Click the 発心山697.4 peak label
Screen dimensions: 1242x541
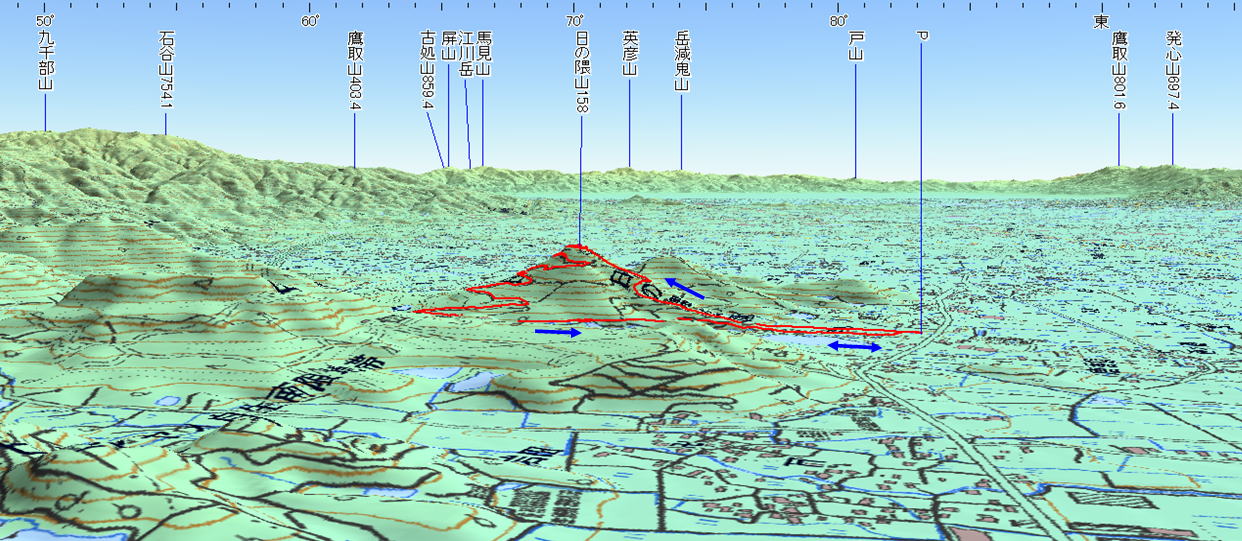point(1173,70)
